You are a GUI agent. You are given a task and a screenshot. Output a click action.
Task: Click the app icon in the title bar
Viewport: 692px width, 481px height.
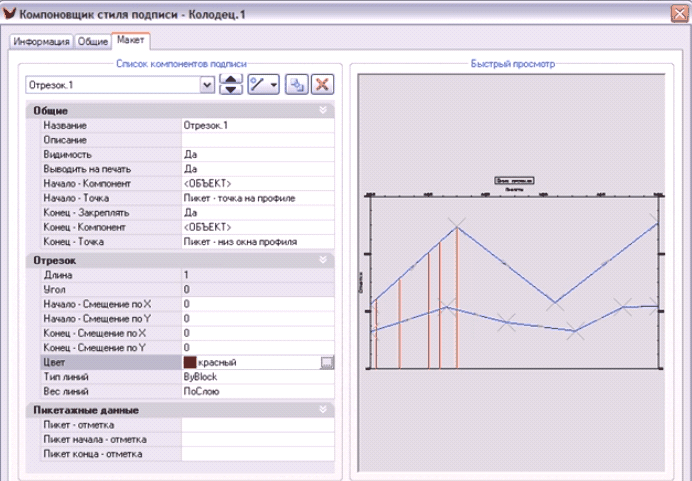(12, 15)
